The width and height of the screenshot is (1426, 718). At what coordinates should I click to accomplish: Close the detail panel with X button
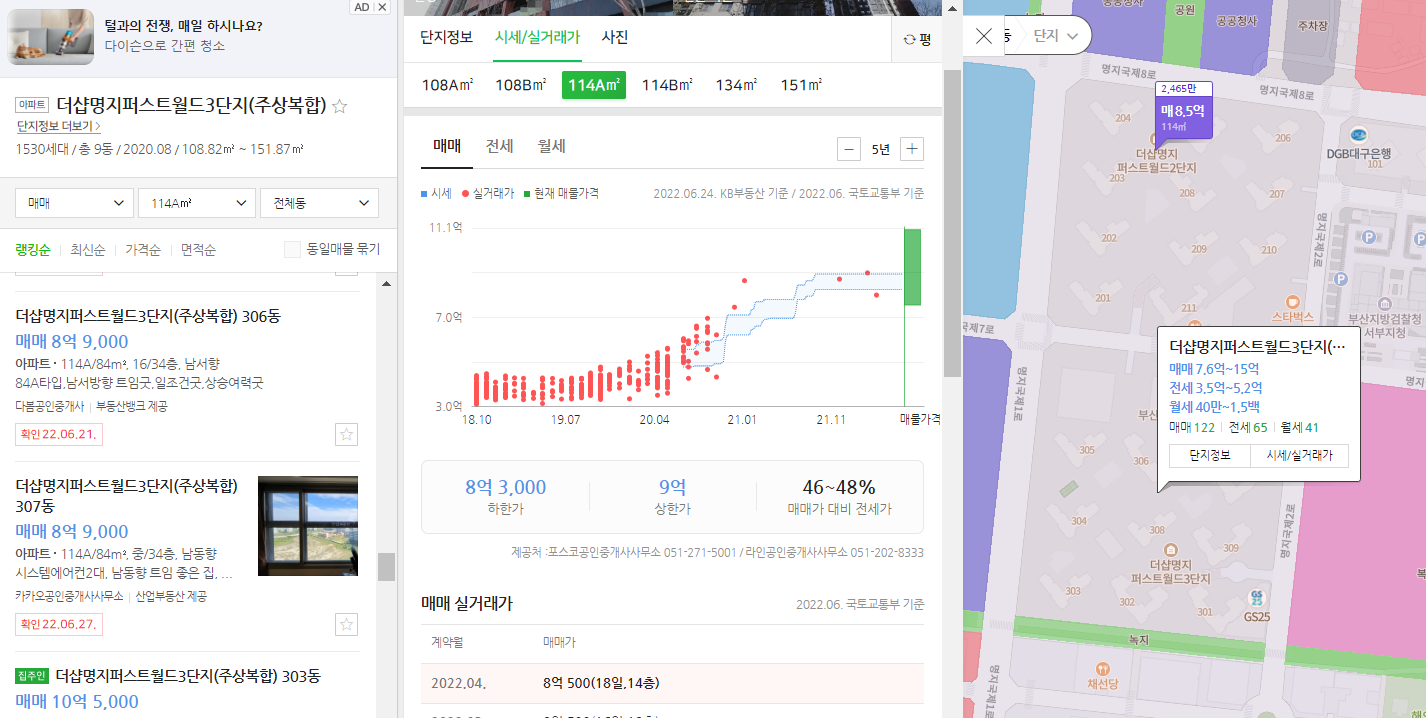tap(984, 36)
